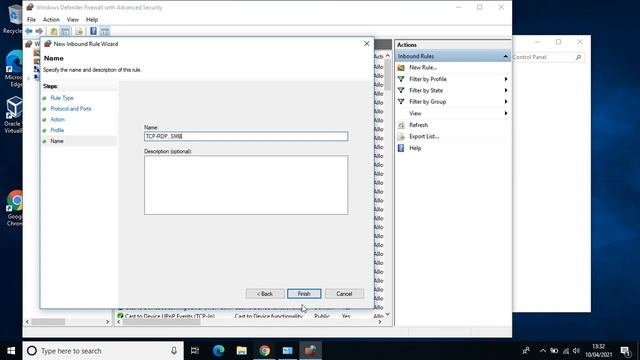Open the Windows Start menu
The image size is (640, 360).
(x=11, y=351)
